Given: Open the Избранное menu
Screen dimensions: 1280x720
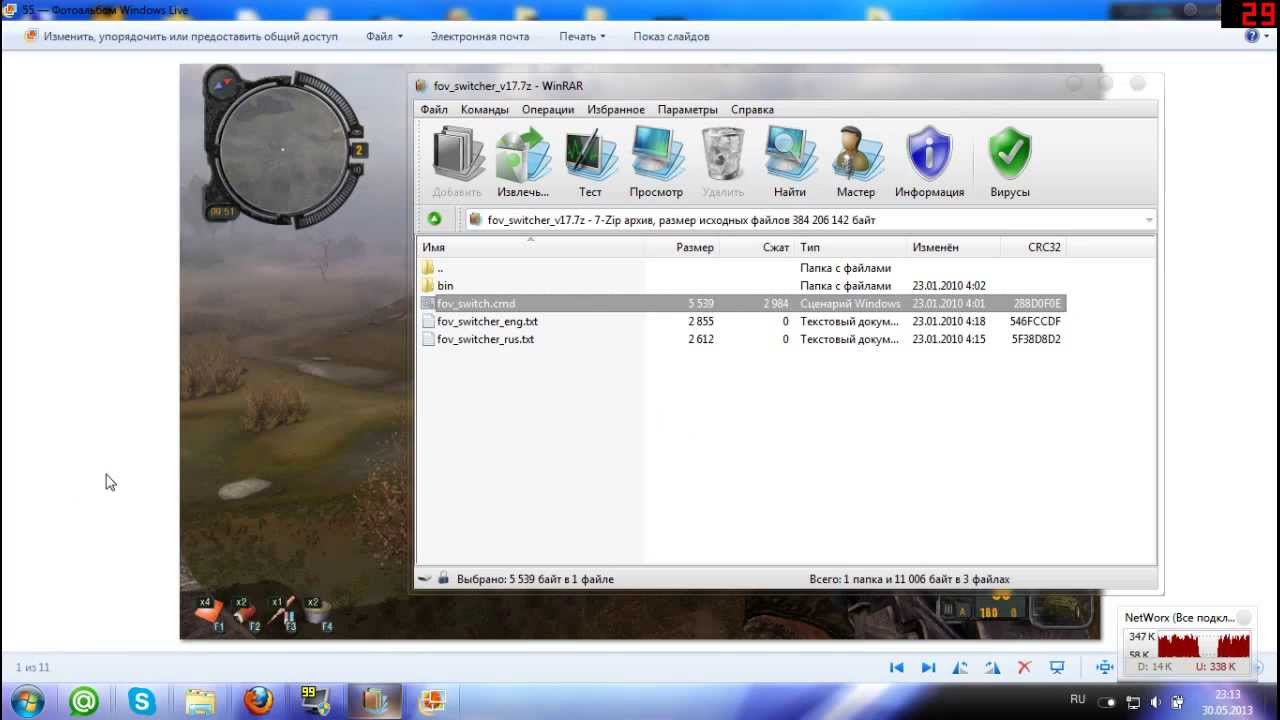Looking at the screenshot, I should (x=616, y=110).
